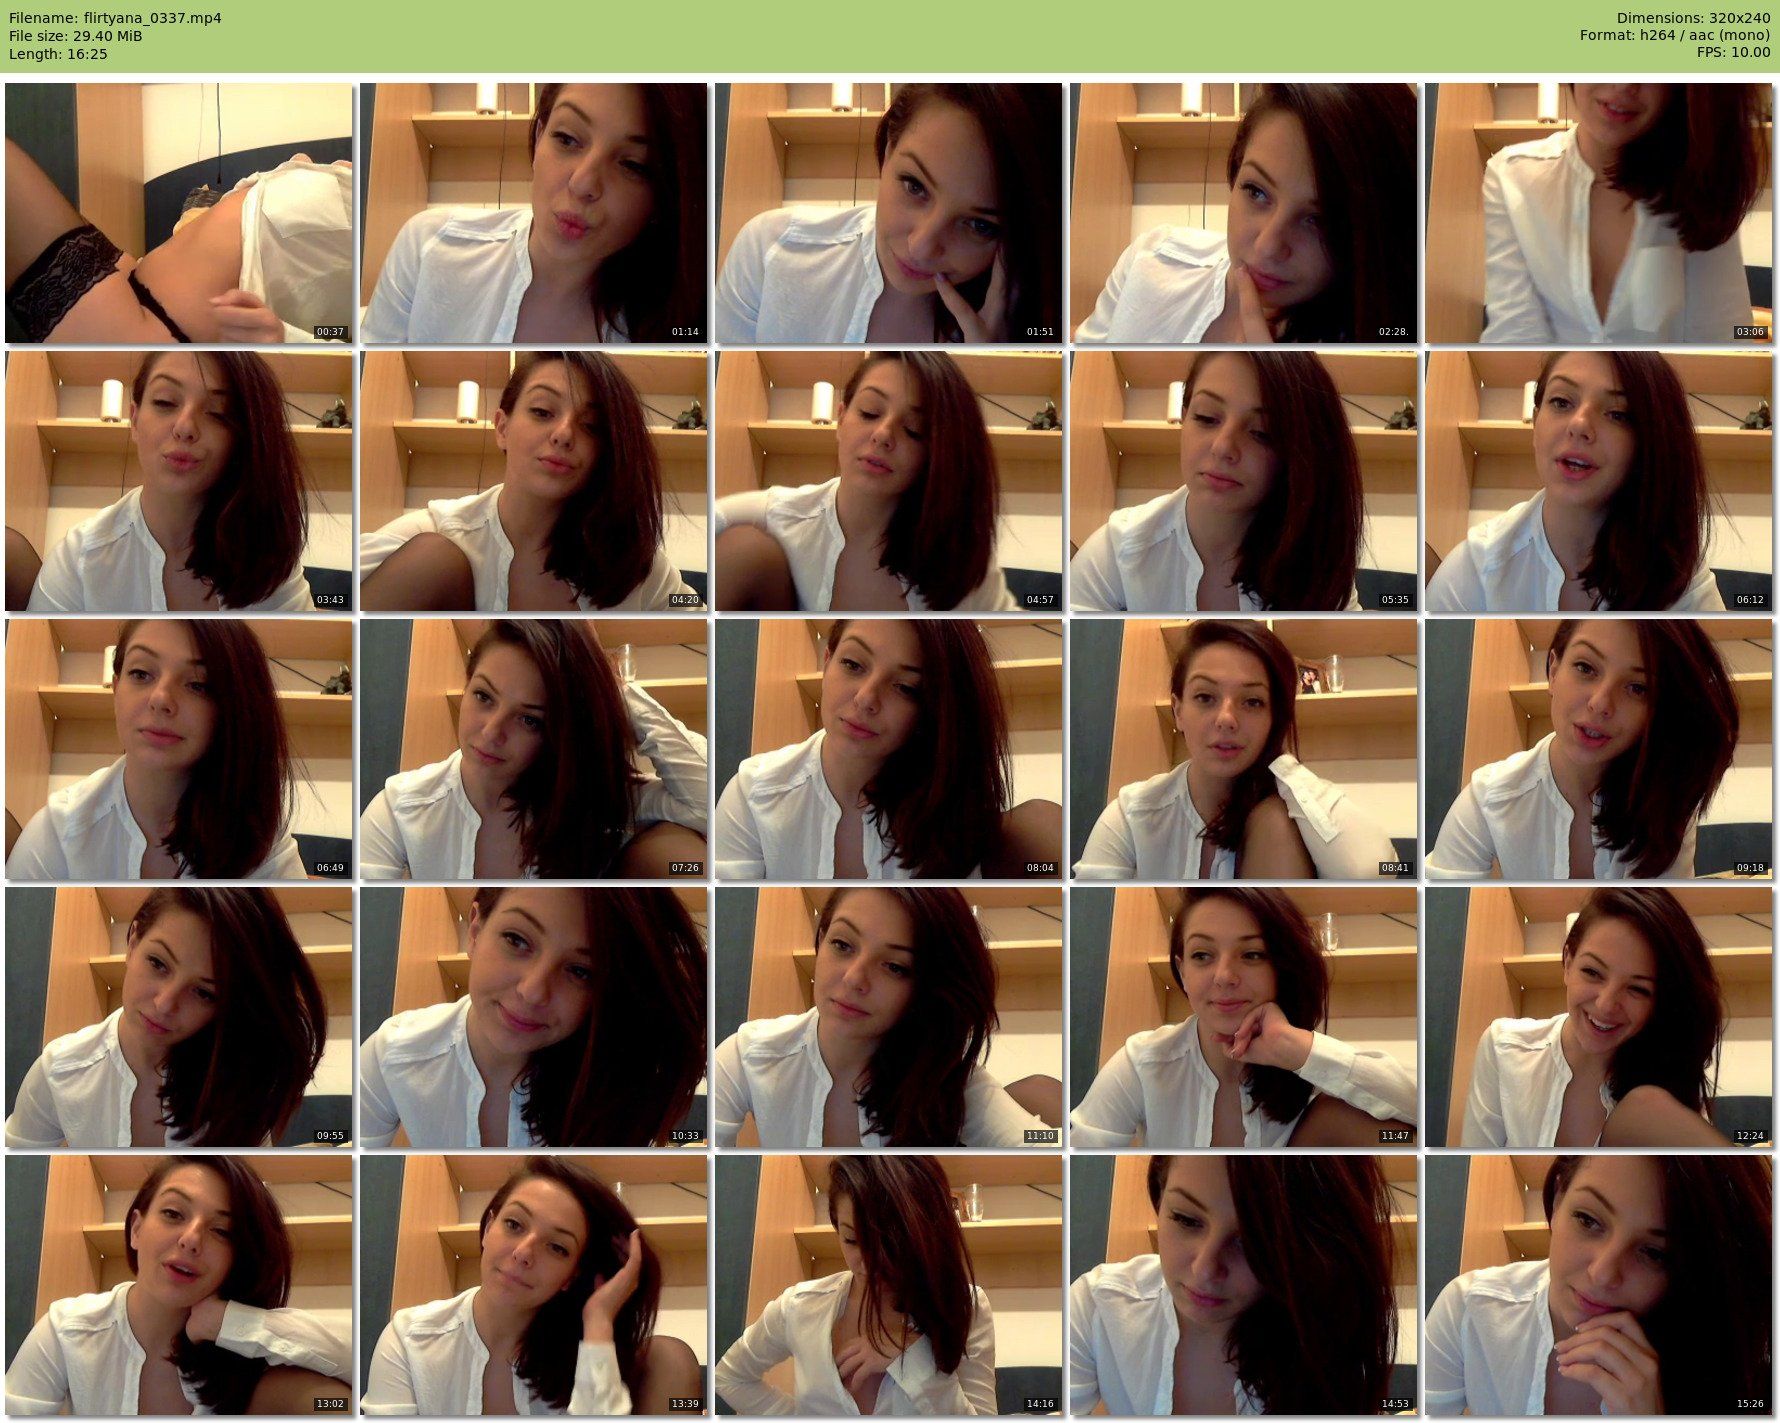Click the thumbnail marked 06:12
Screen dimensions: 1780x1423
[1598, 481]
